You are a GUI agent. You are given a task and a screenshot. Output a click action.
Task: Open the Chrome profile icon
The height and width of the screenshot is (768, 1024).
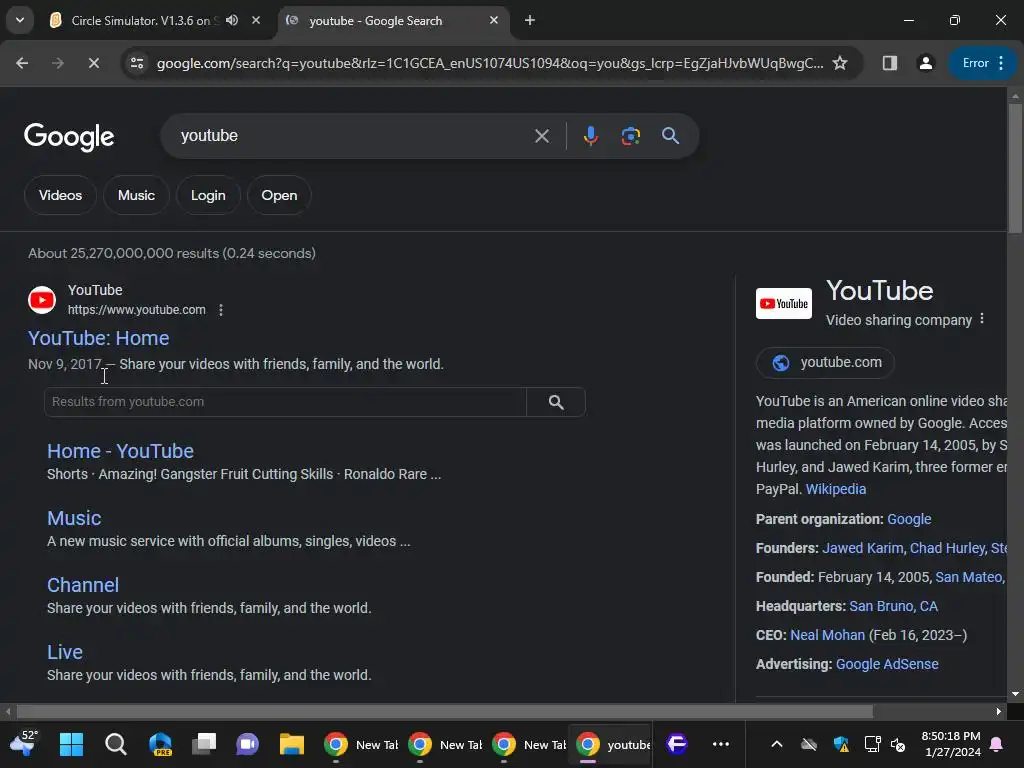pos(925,63)
